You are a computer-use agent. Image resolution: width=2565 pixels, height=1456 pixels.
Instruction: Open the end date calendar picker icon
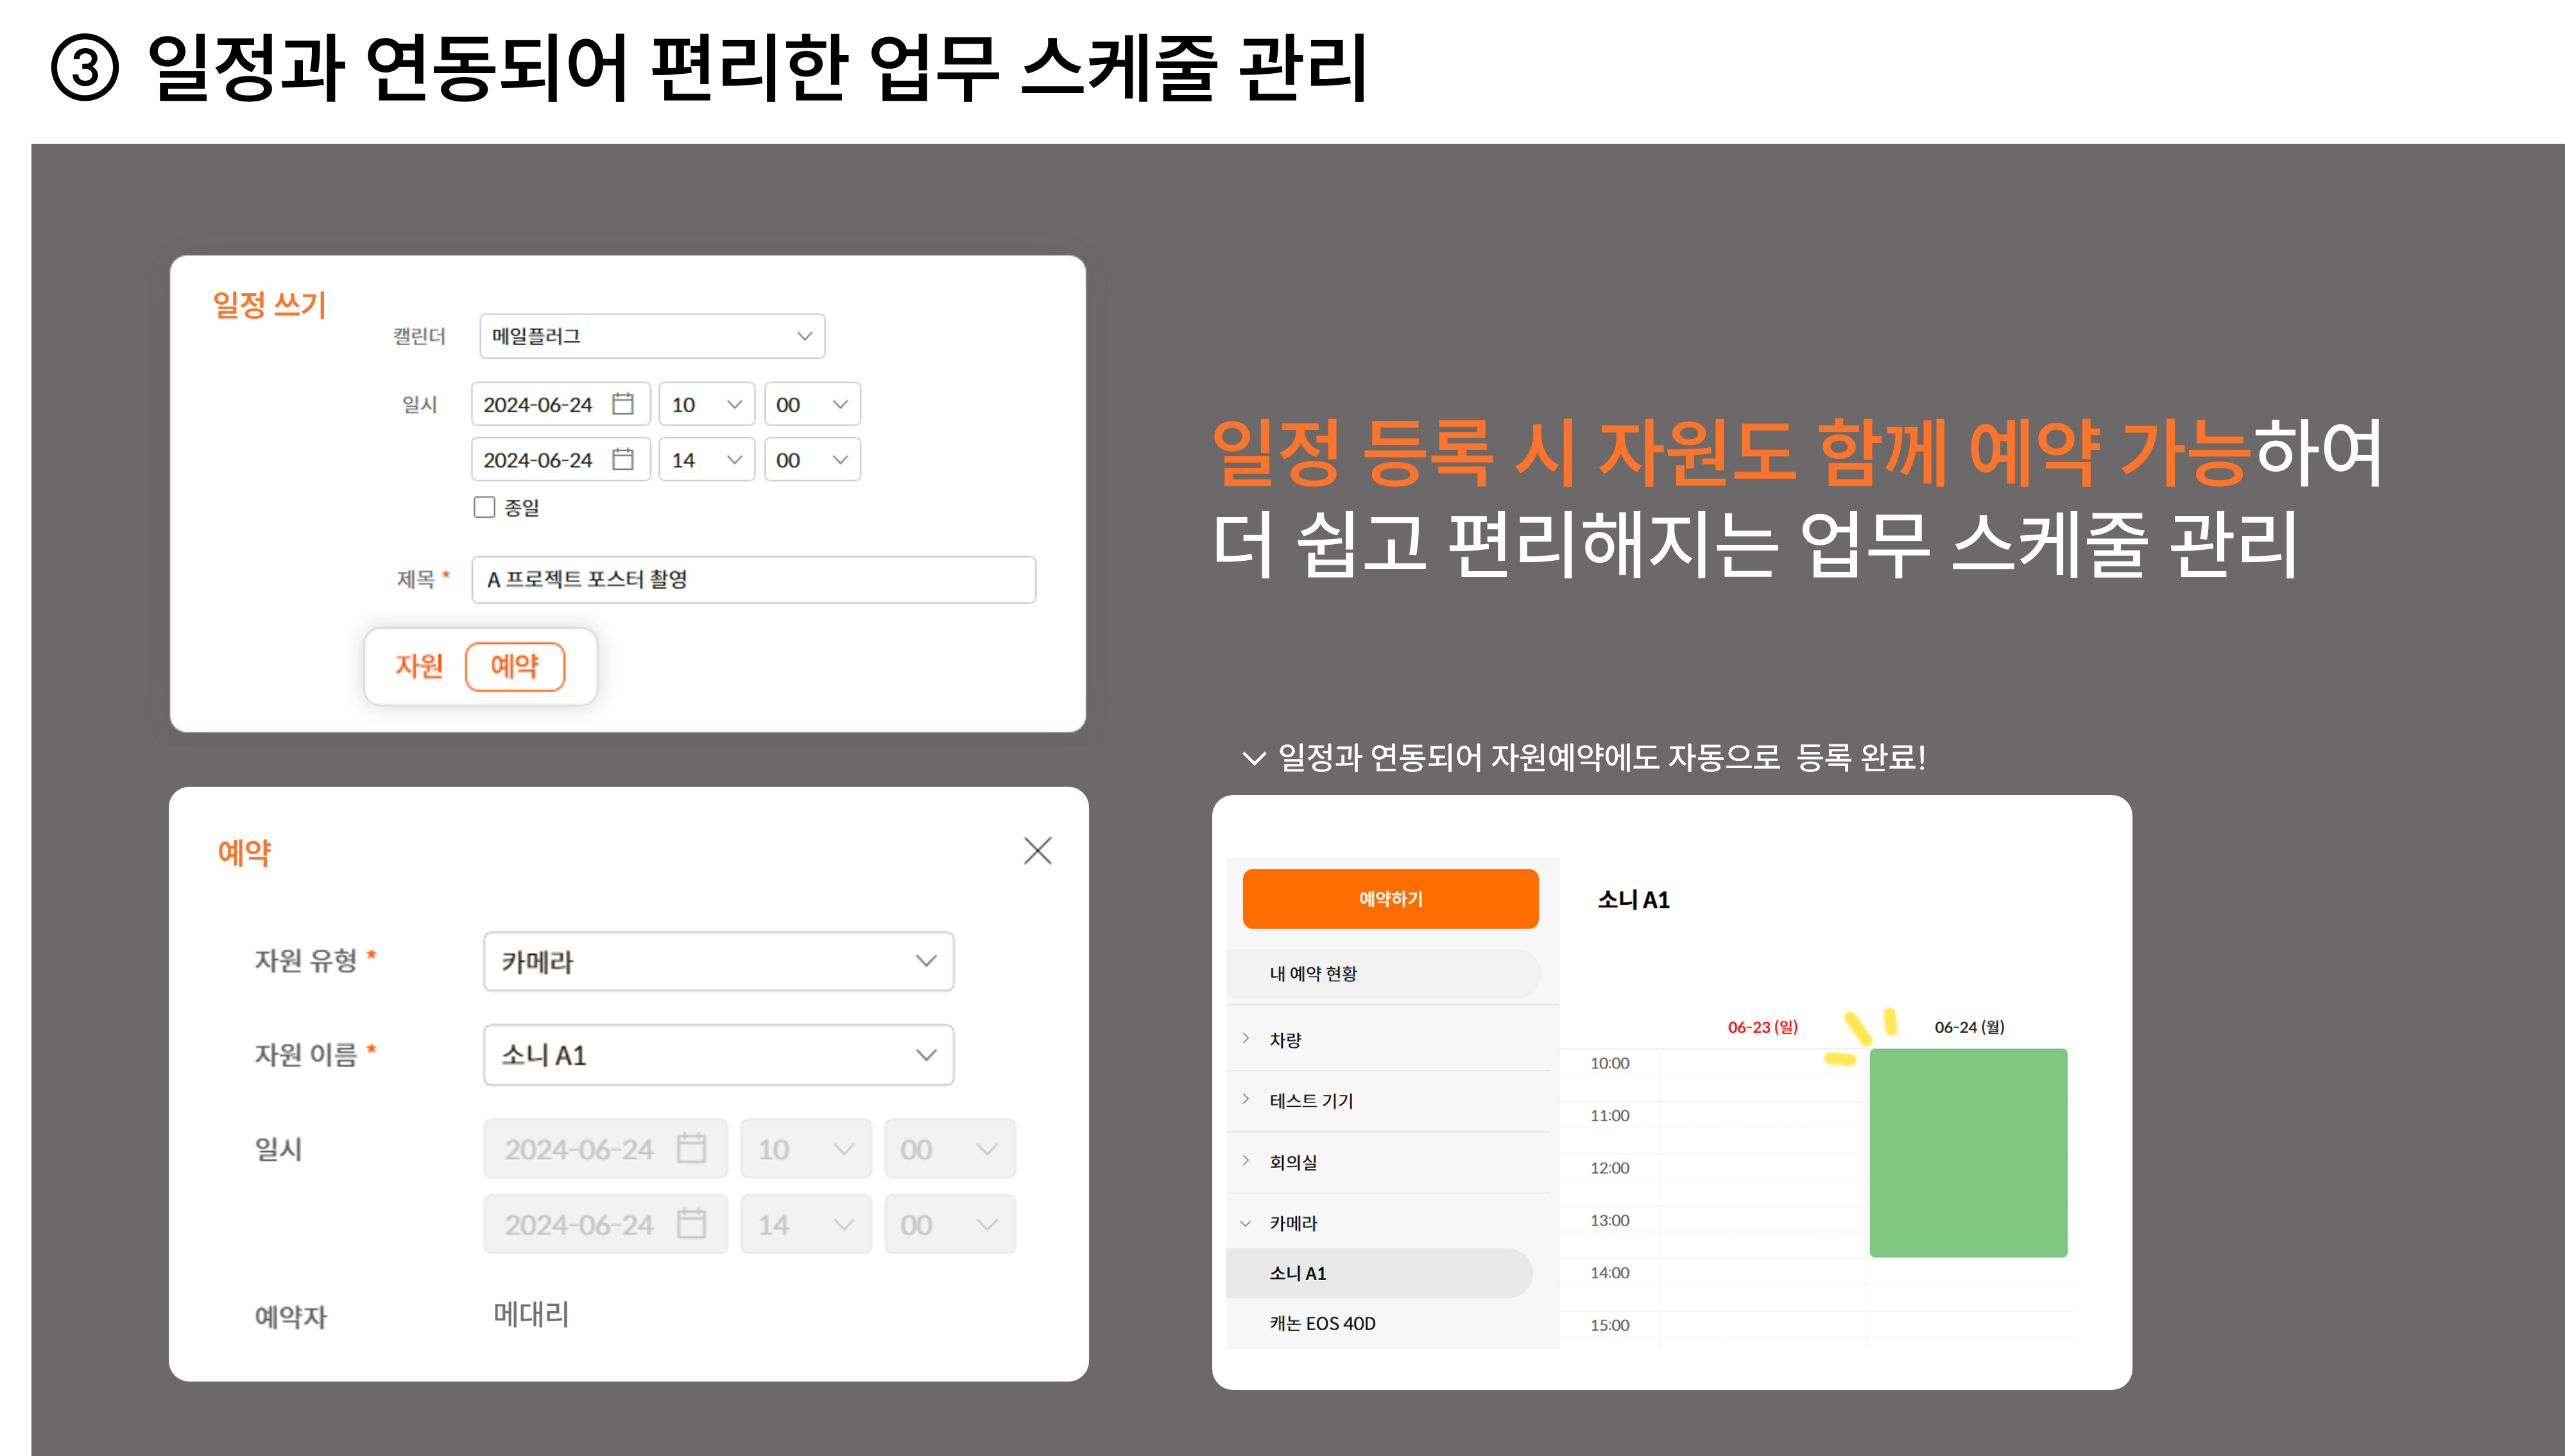(x=623, y=459)
